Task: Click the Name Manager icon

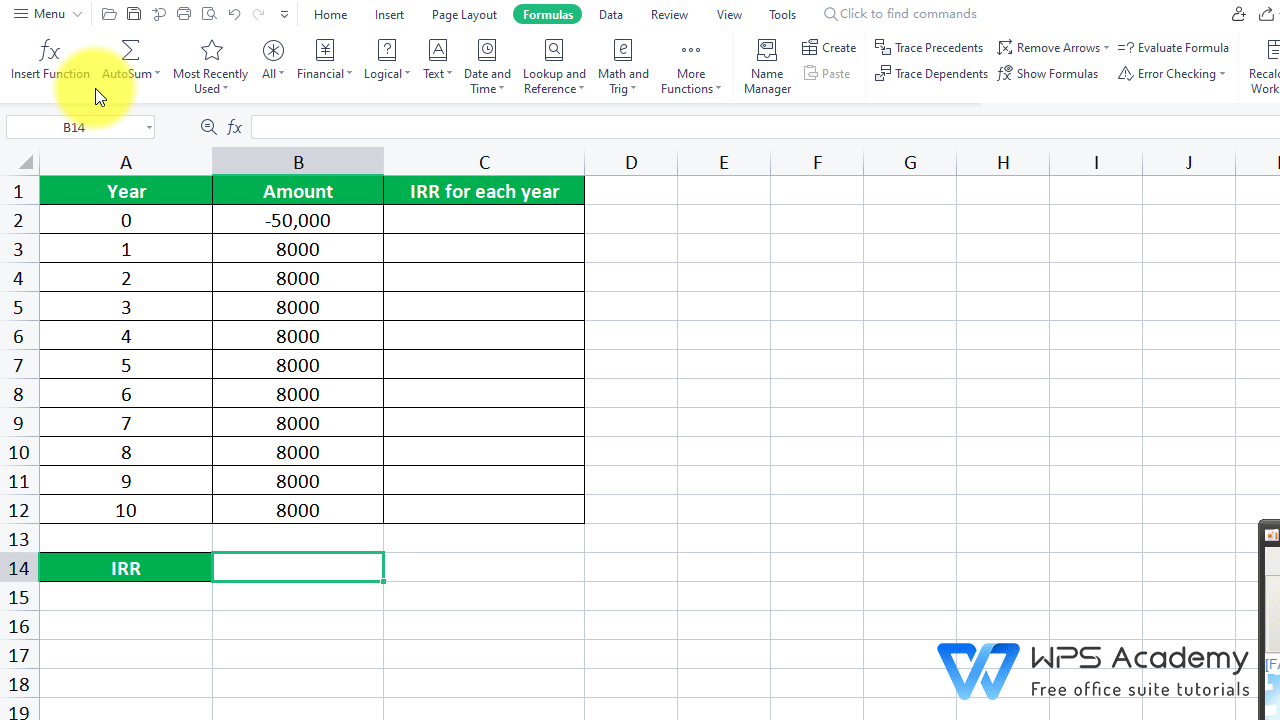Action: pyautogui.click(x=766, y=62)
